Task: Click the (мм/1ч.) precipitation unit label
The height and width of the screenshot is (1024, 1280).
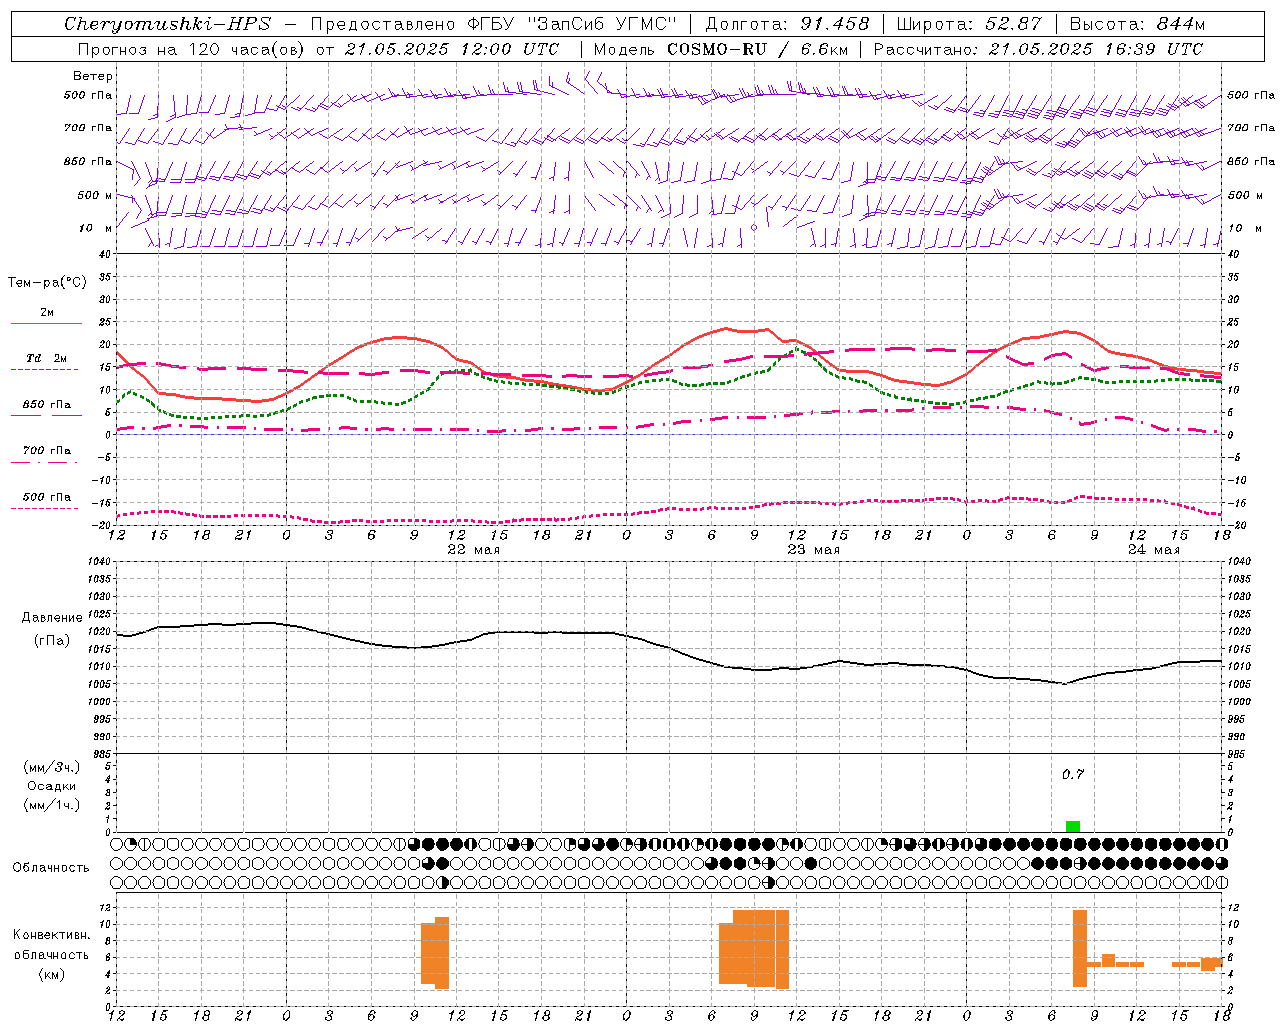Action: (52, 805)
